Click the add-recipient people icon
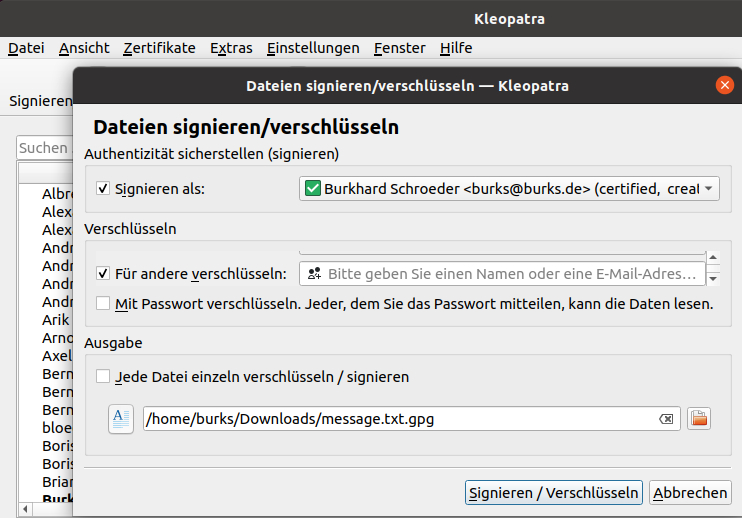This screenshot has height=518, width=742. 314,273
